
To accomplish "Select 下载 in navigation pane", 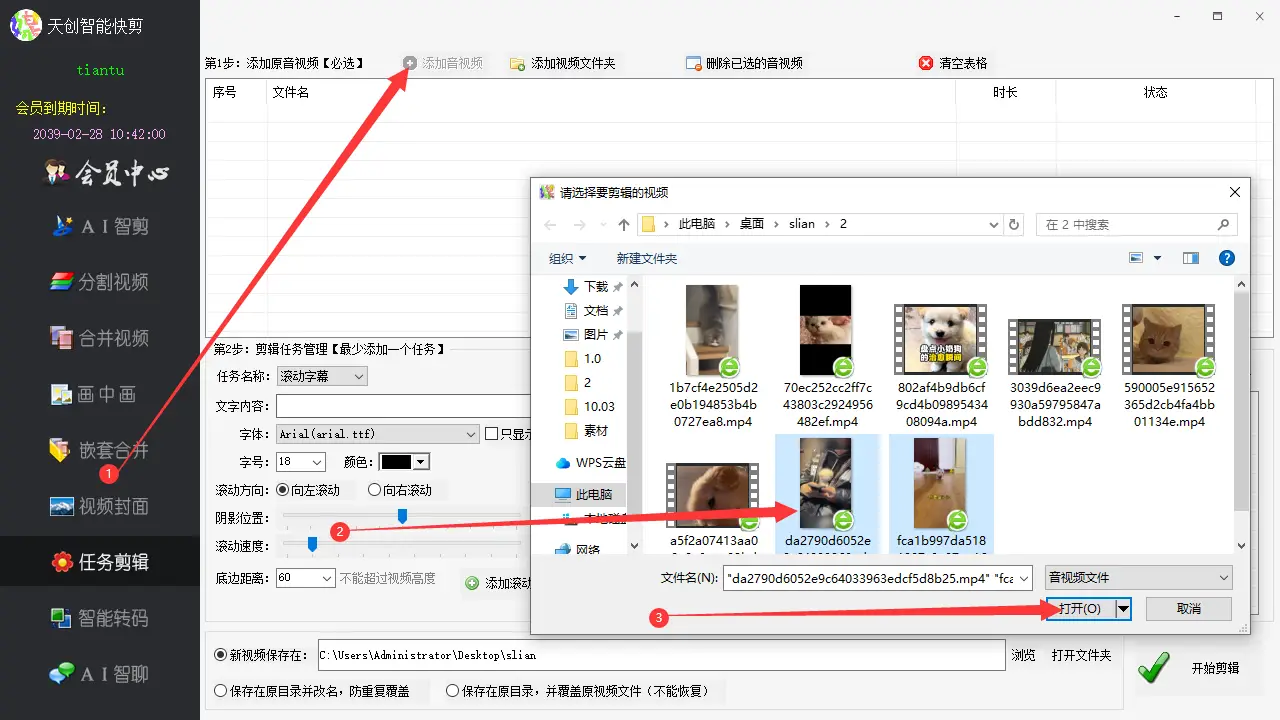I will coord(596,287).
